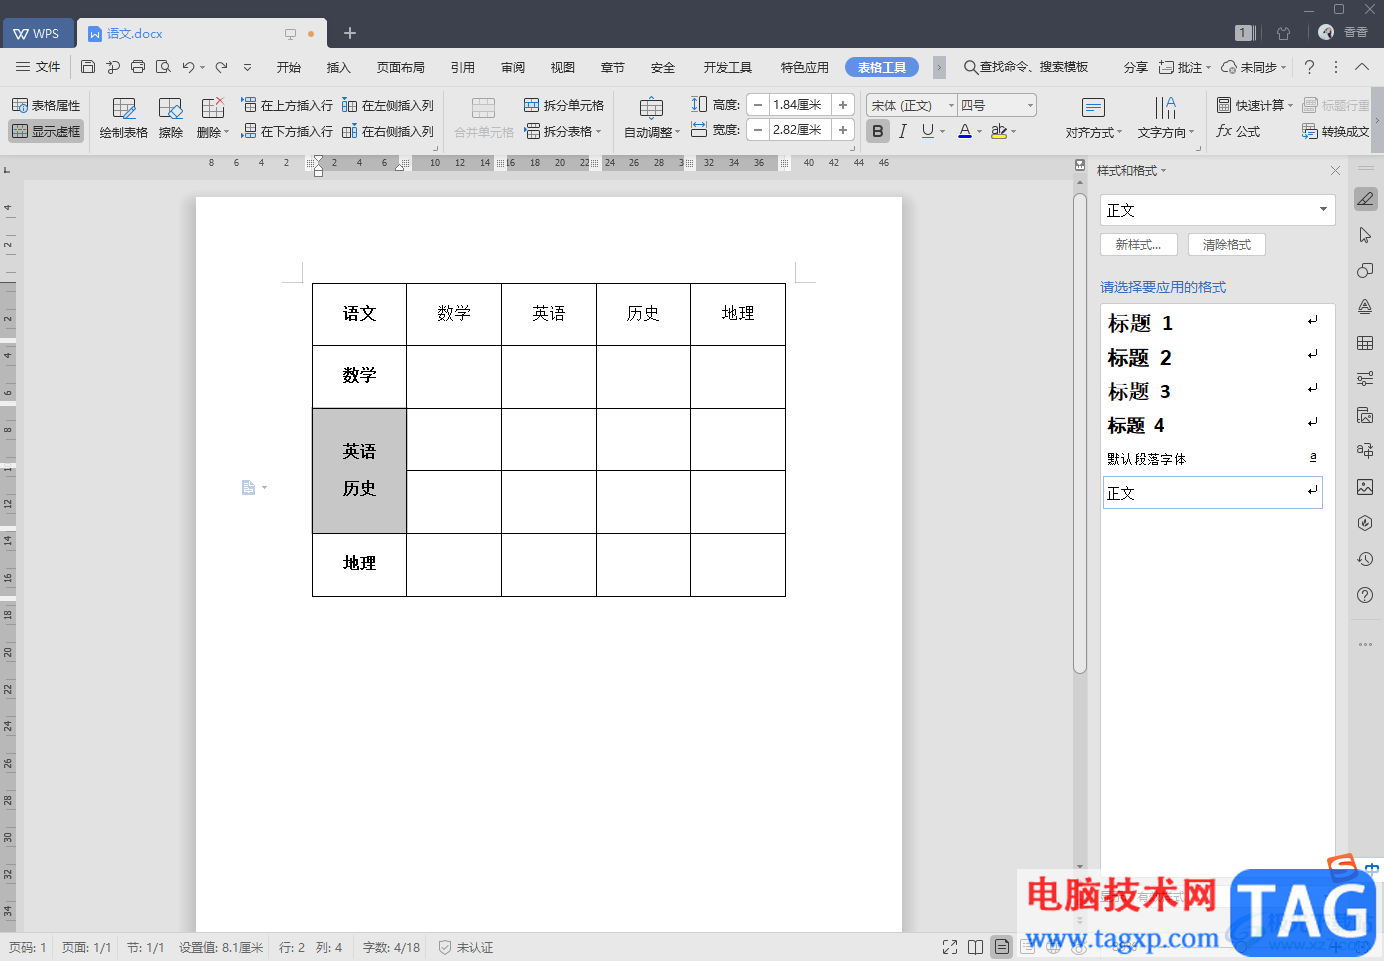Open the 文件 file menu
The height and width of the screenshot is (961, 1384).
pos(38,67)
